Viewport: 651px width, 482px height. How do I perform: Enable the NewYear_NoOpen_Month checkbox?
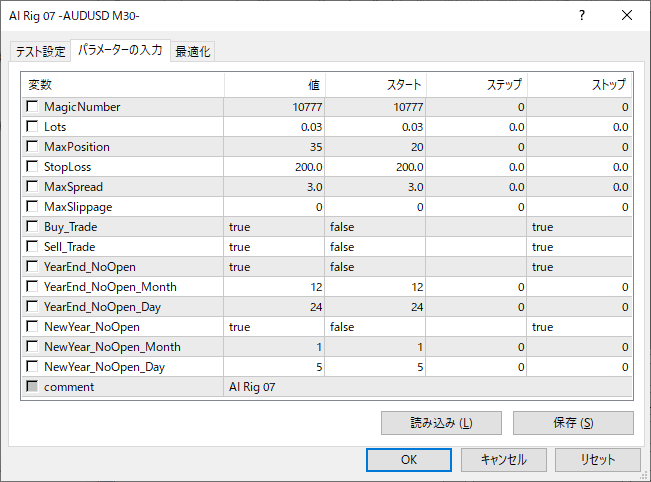32,346
